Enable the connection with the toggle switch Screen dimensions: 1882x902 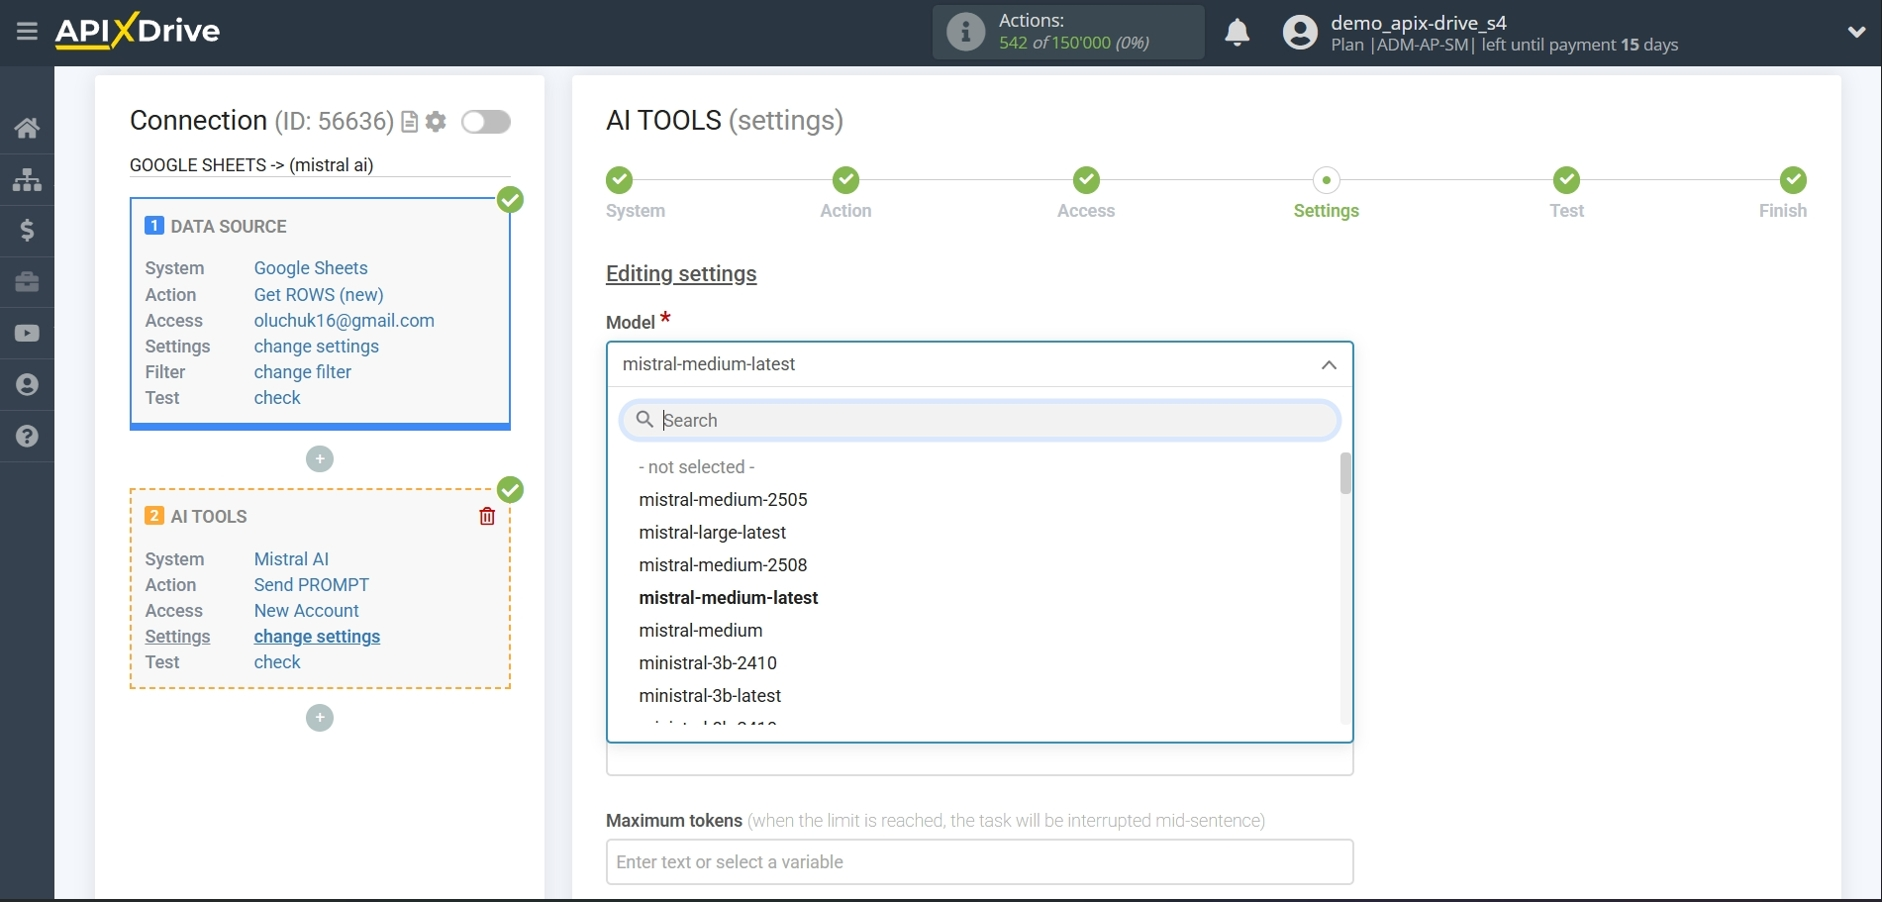(x=487, y=121)
